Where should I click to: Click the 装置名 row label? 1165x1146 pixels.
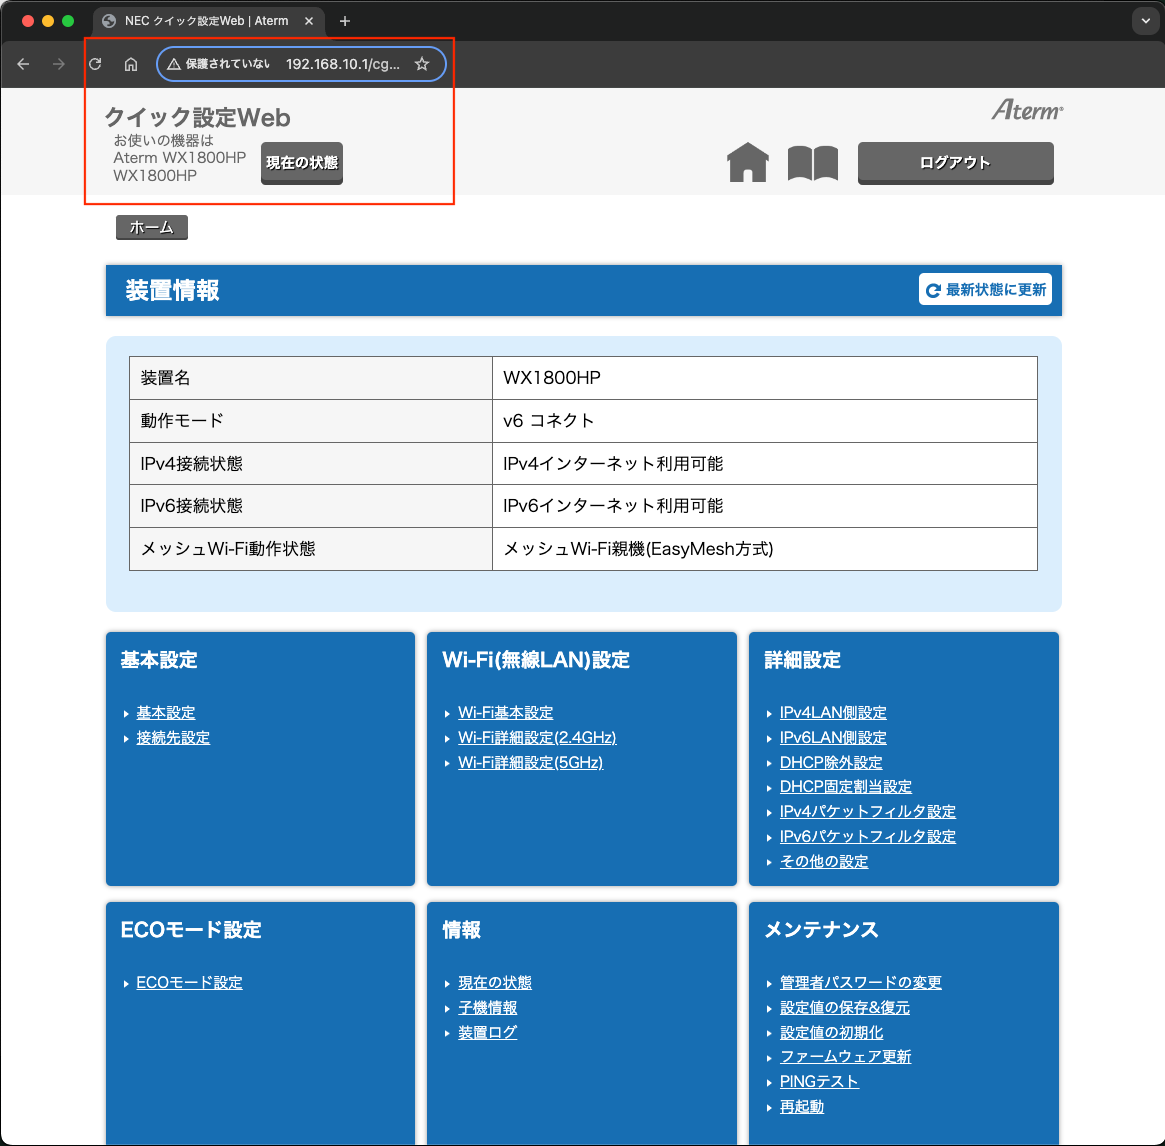(x=165, y=378)
